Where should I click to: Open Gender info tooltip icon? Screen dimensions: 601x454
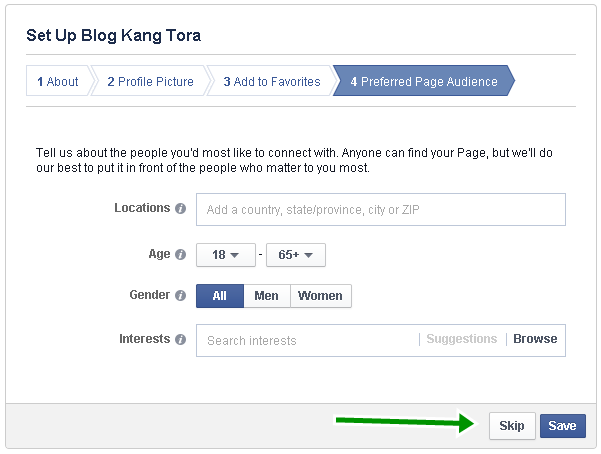click(x=181, y=296)
